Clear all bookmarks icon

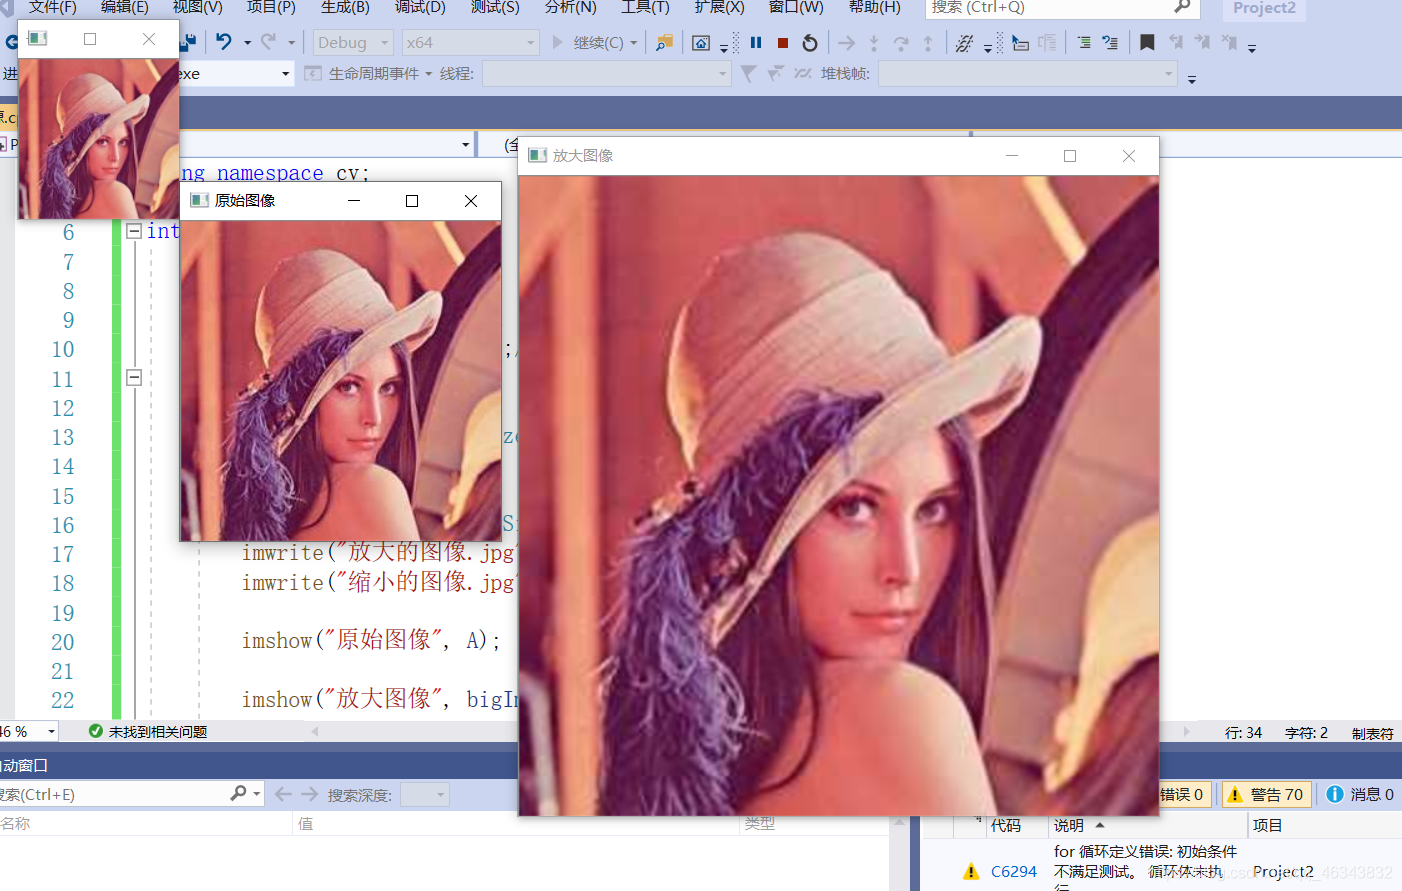pos(1229,43)
